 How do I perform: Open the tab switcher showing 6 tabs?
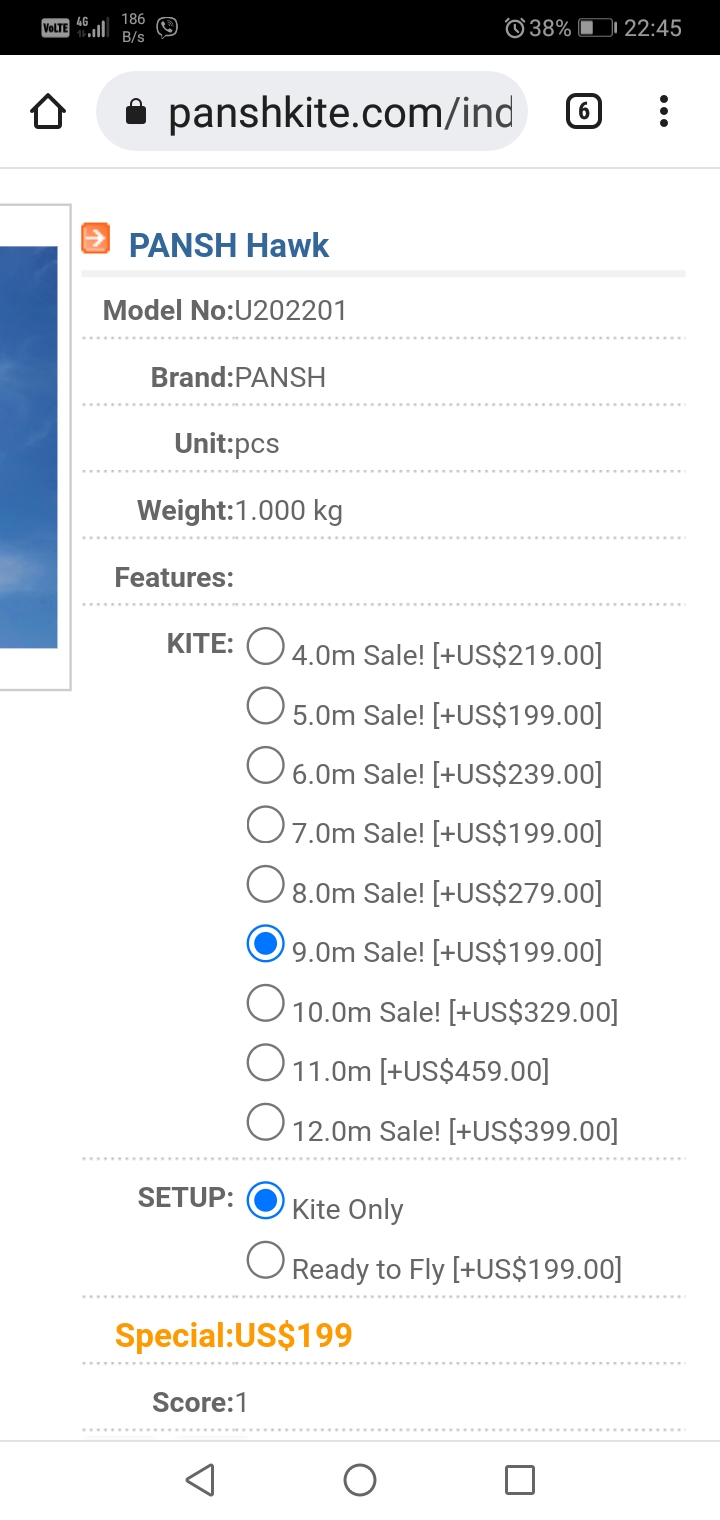coord(584,112)
